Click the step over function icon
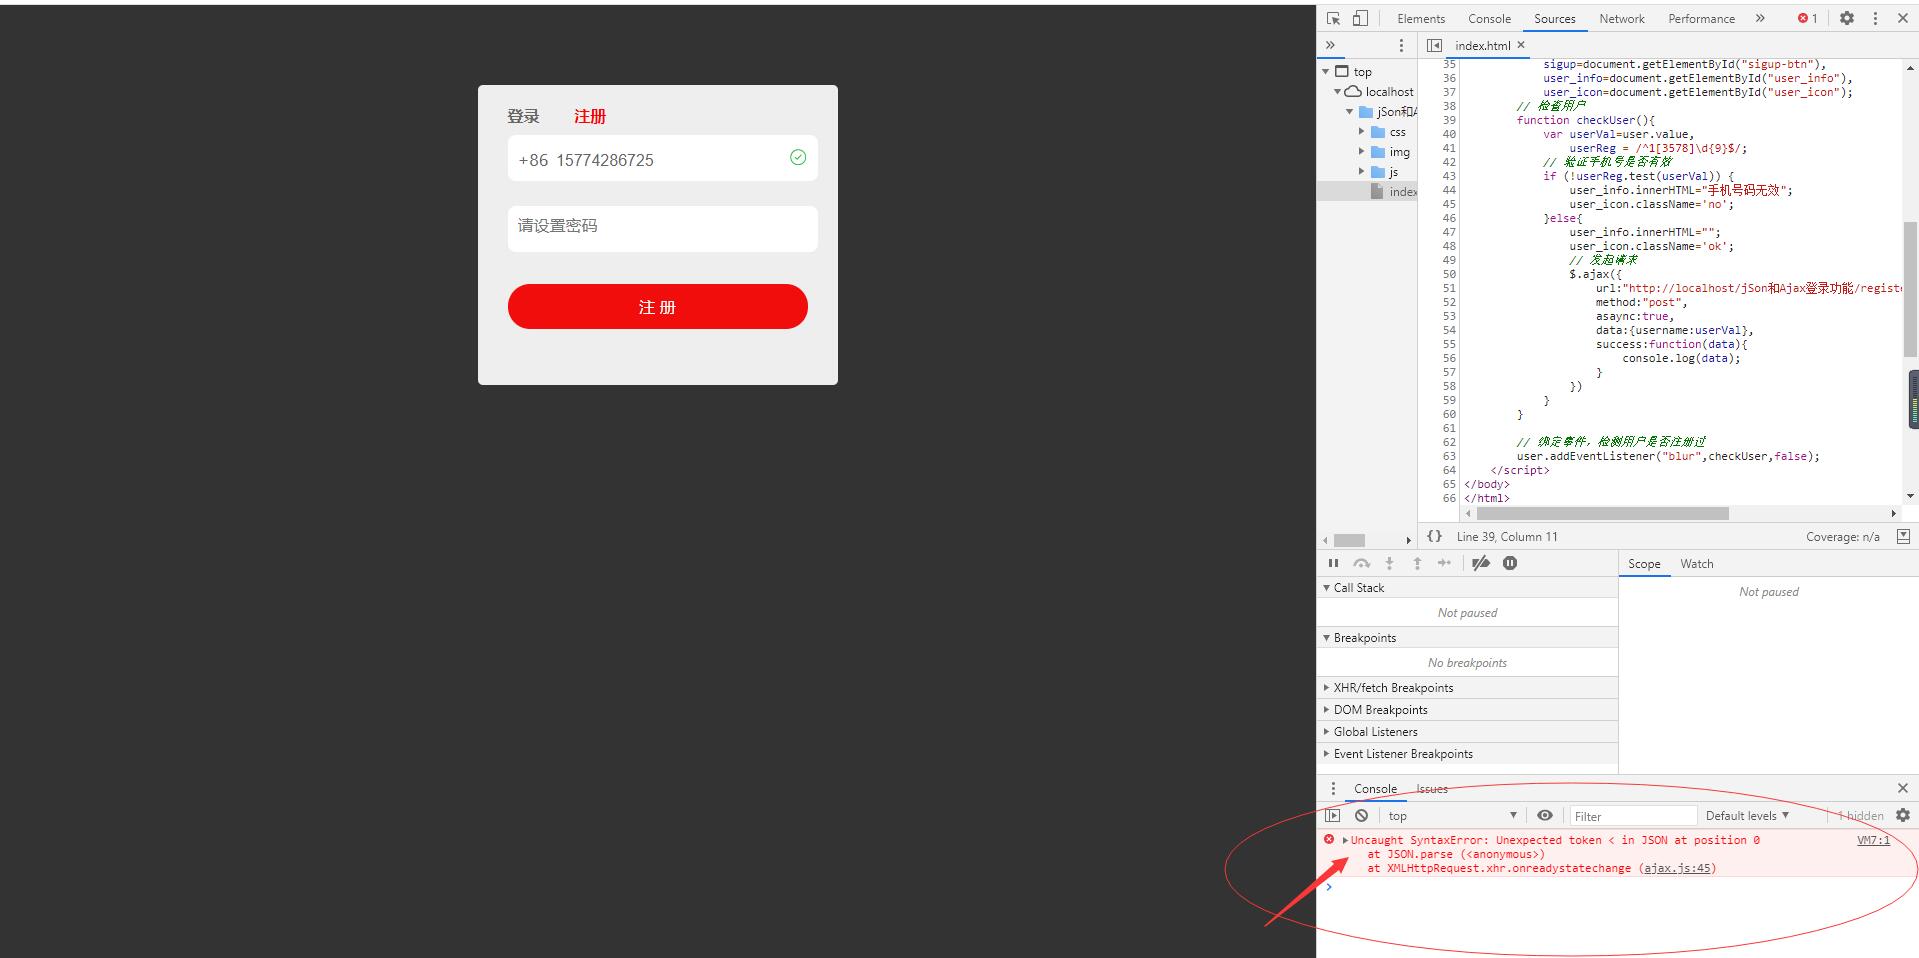The width and height of the screenshot is (1919, 958). coord(1361,563)
